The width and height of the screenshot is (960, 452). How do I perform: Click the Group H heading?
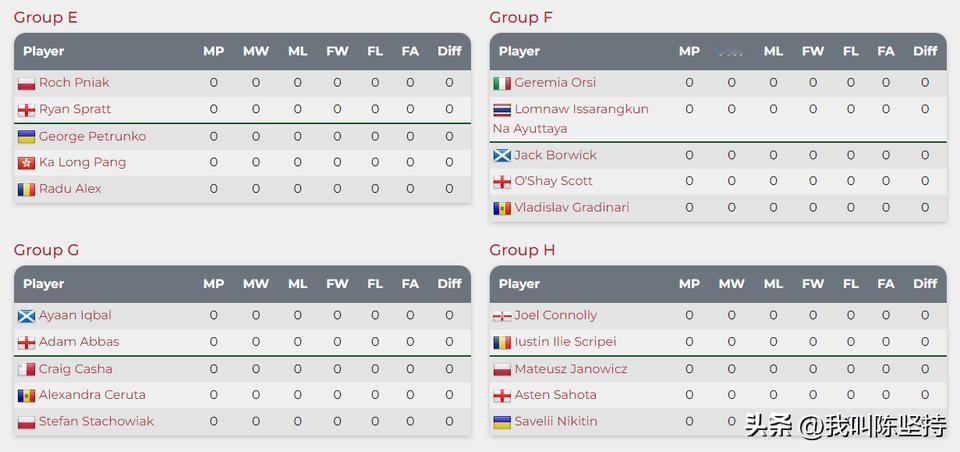[522, 250]
